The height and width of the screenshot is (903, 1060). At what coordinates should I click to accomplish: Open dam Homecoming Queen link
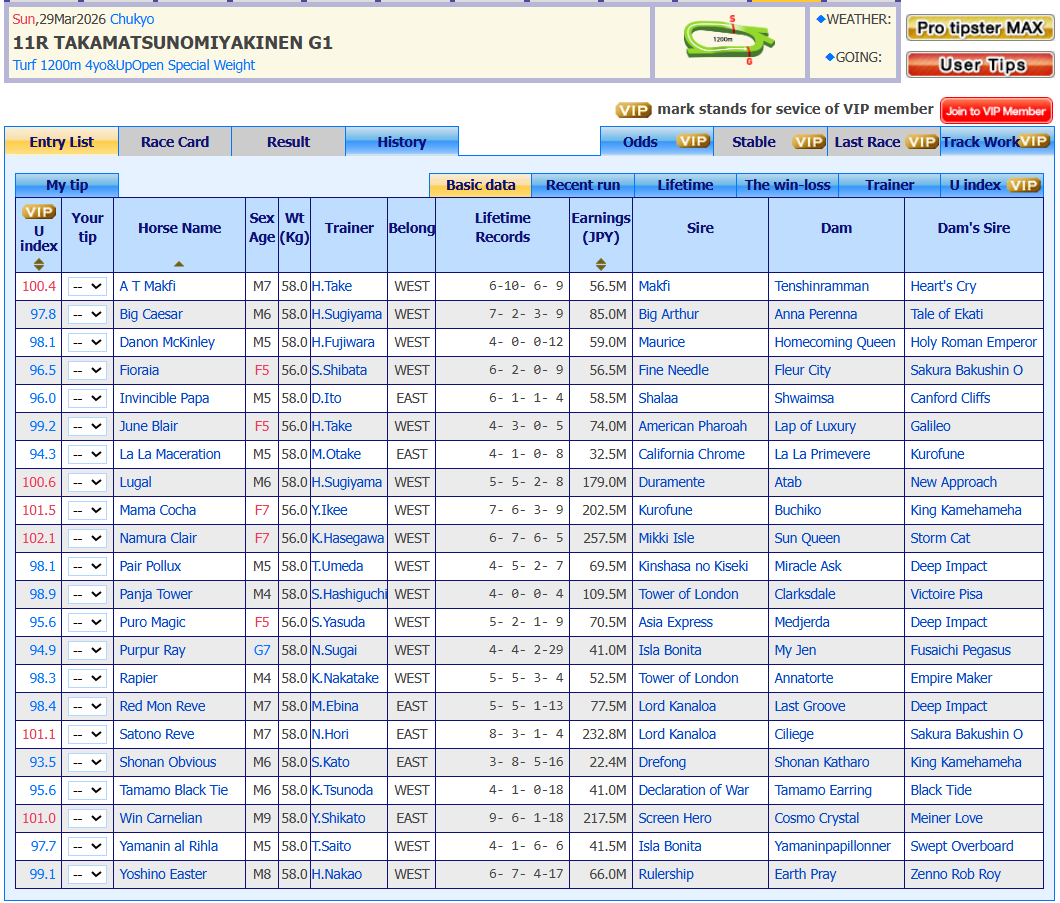[x=835, y=343]
